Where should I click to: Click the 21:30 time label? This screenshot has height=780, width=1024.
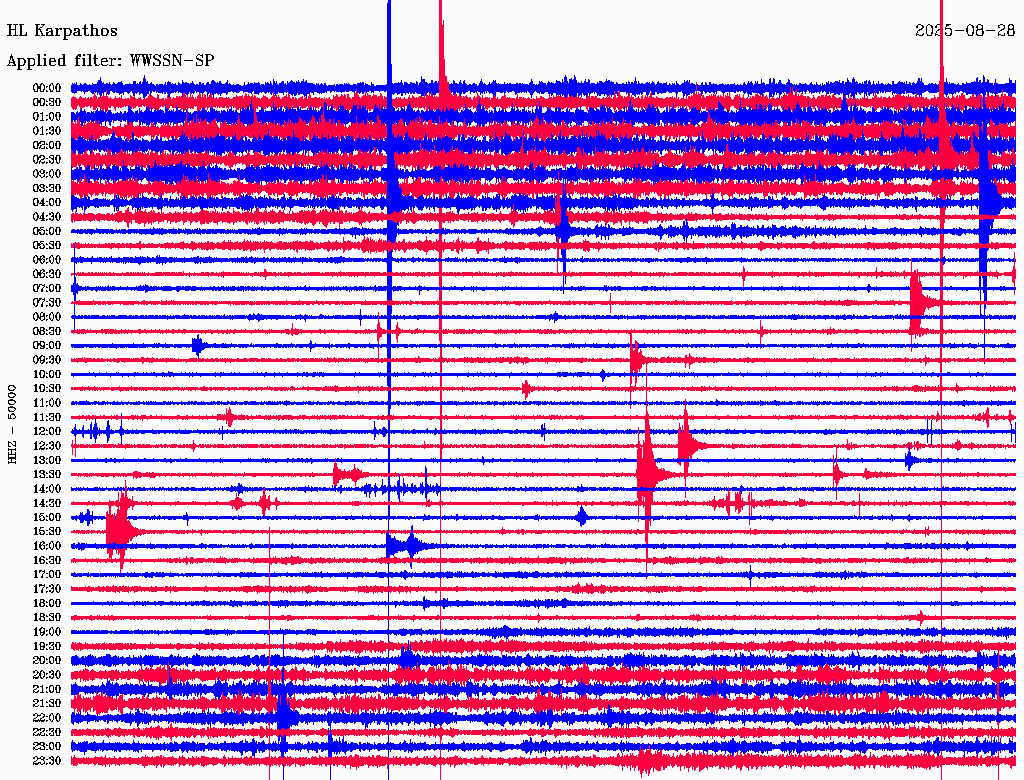coord(47,704)
